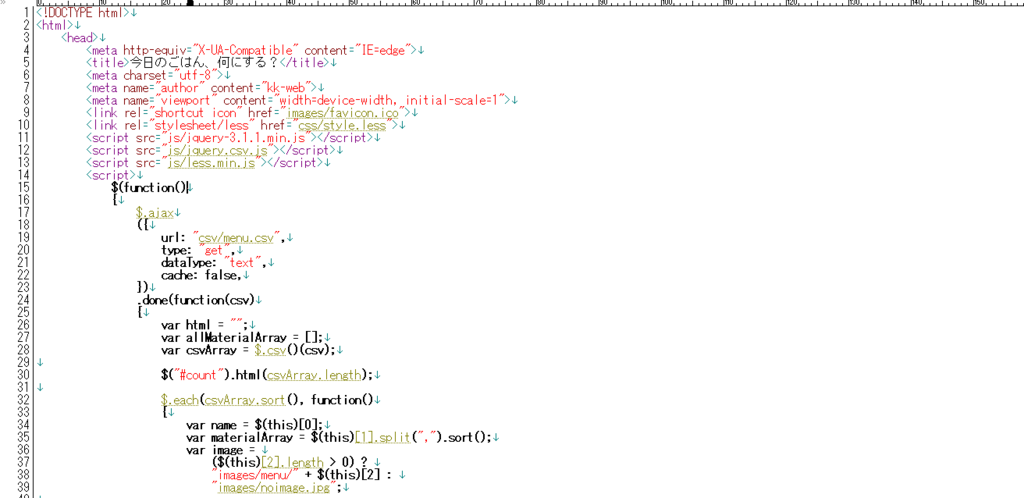Click the $(function() text on line 15

(149, 187)
